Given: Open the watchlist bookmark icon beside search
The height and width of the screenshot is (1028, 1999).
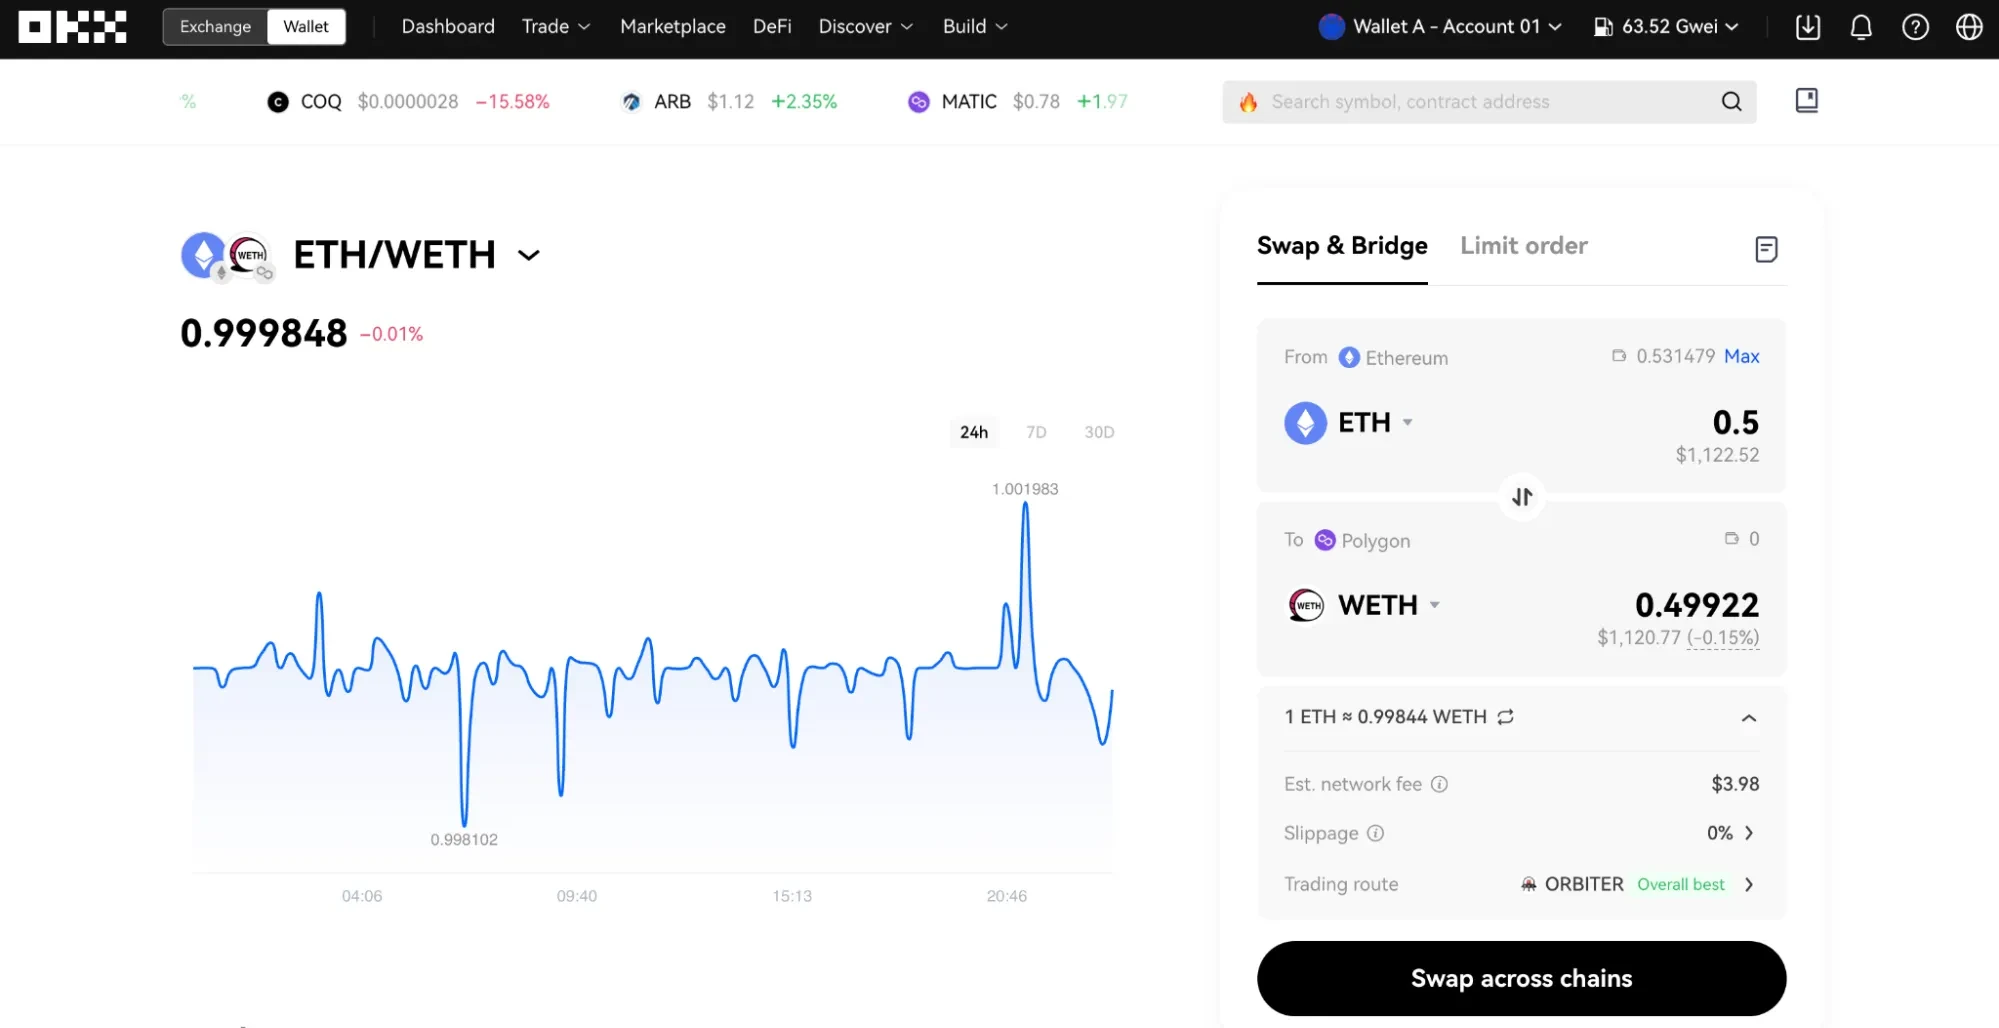Looking at the screenshot, I should coord(1806,101).
